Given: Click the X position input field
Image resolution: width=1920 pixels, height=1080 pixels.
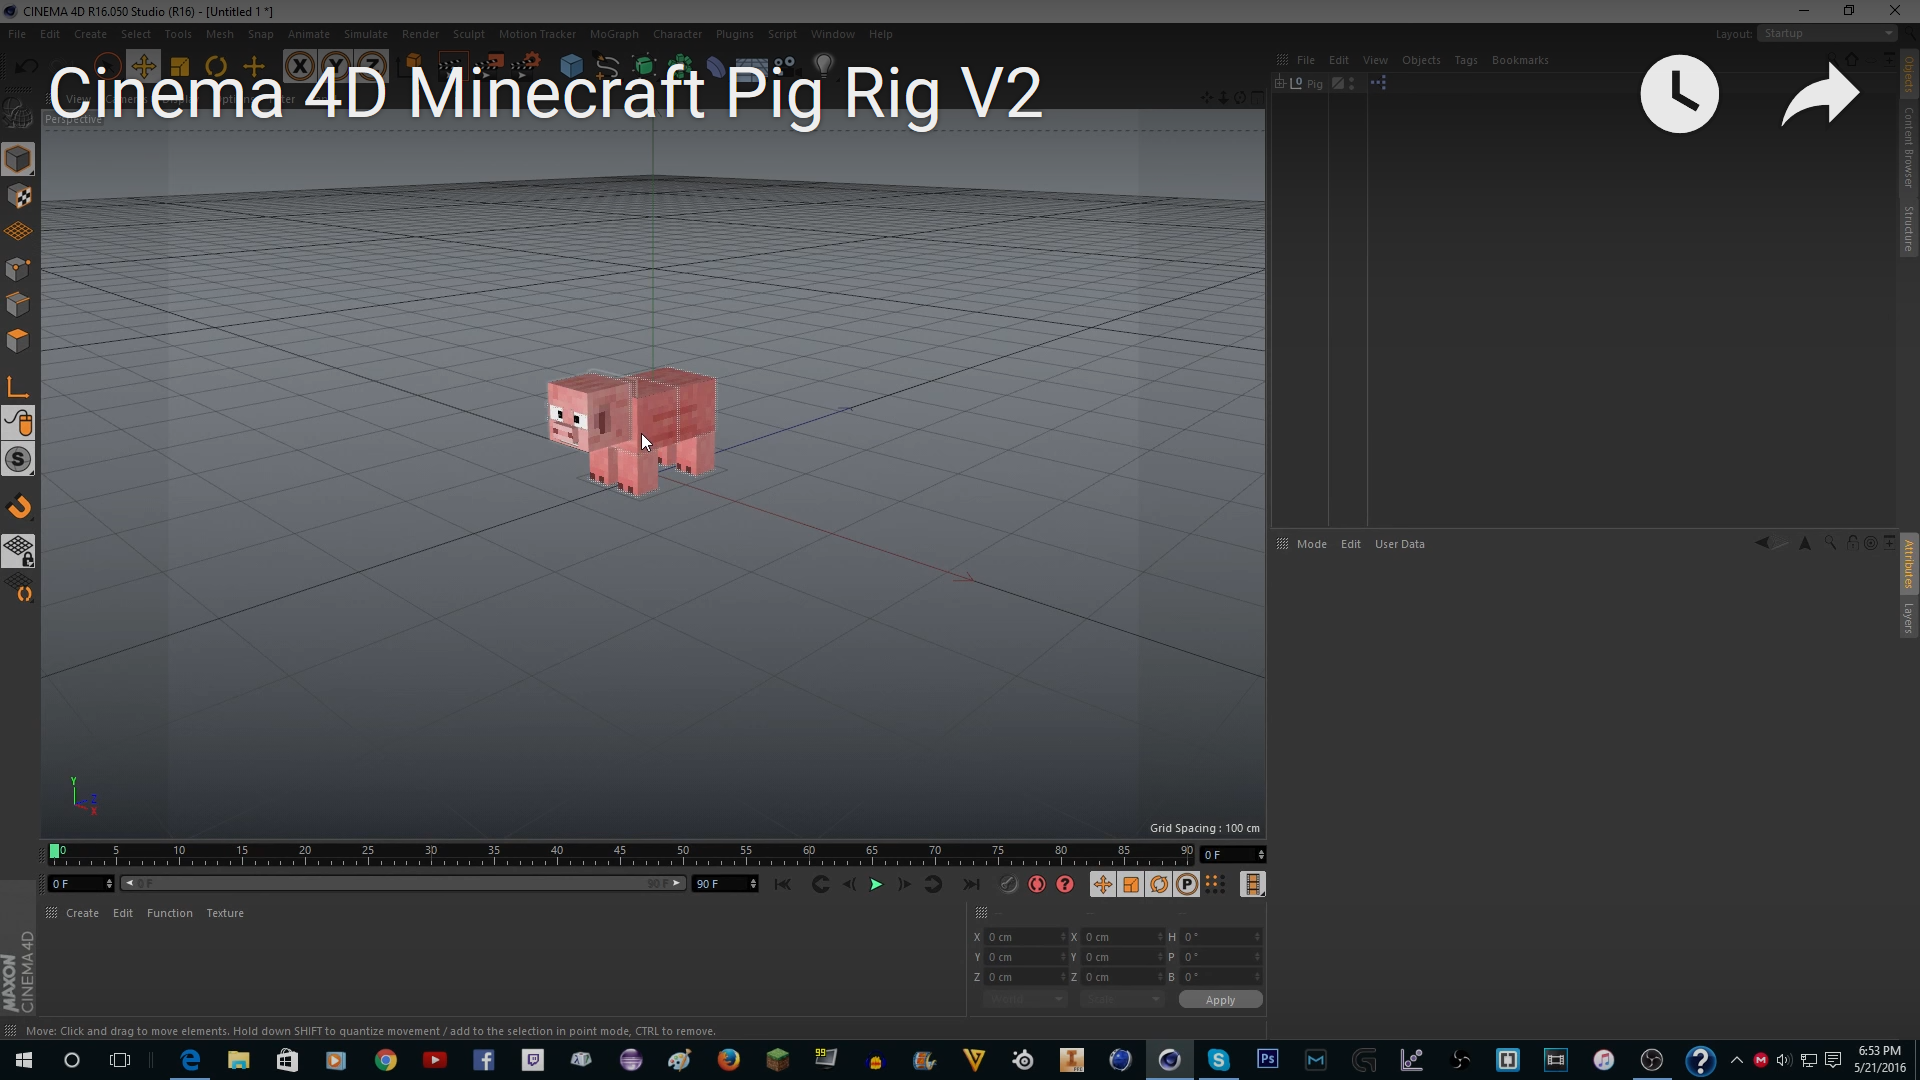Looking at the screenshot, I should pos(1025,937).
